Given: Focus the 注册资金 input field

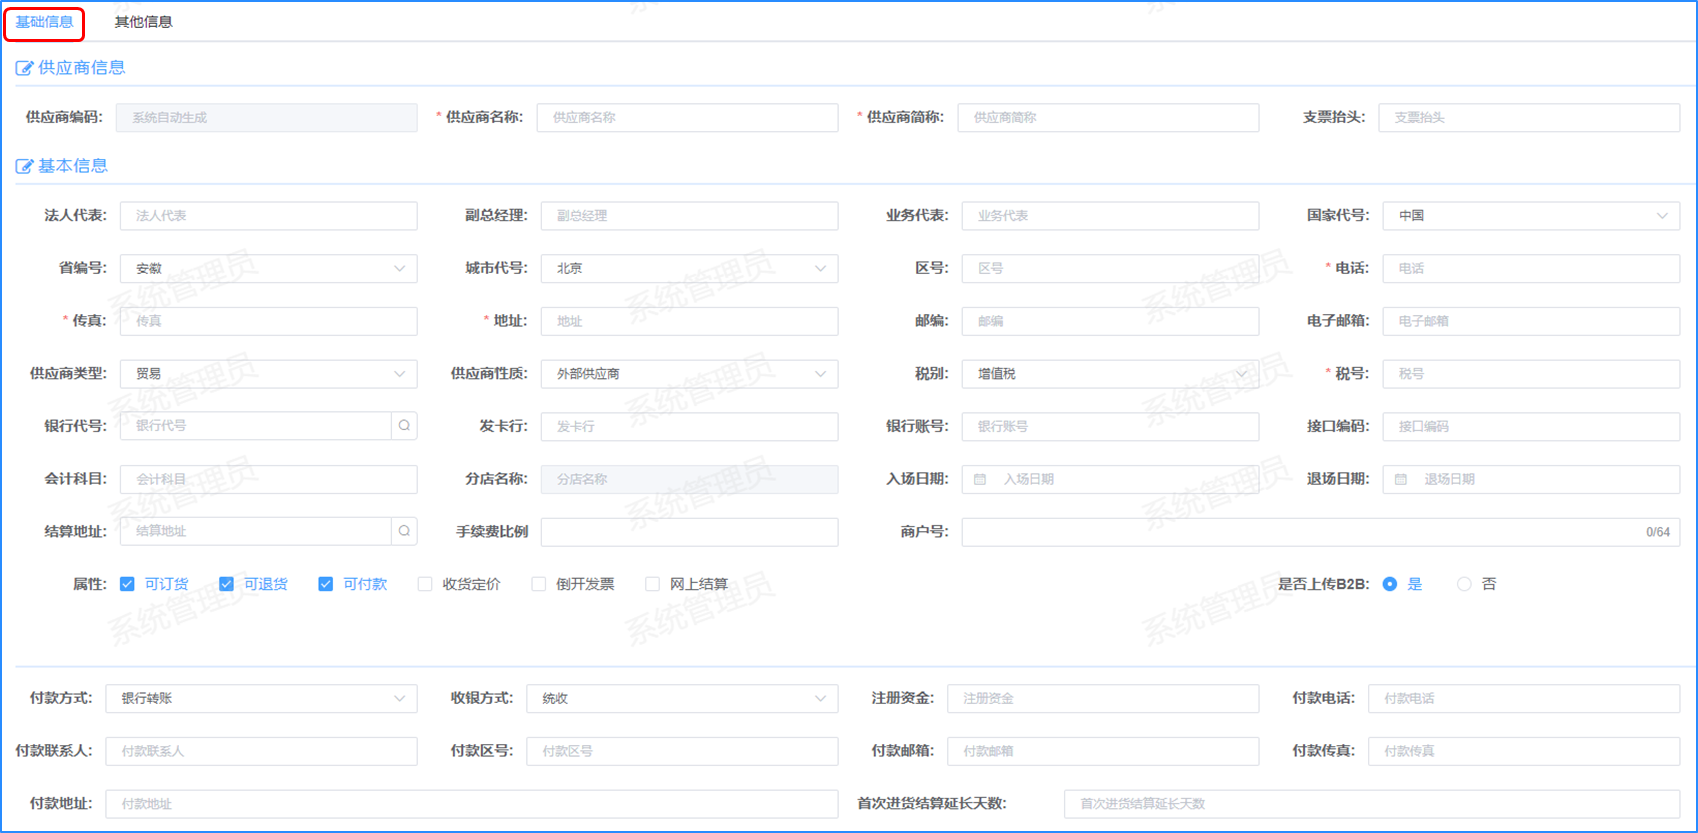Looking at the screenshot, I should [1103, 699].
